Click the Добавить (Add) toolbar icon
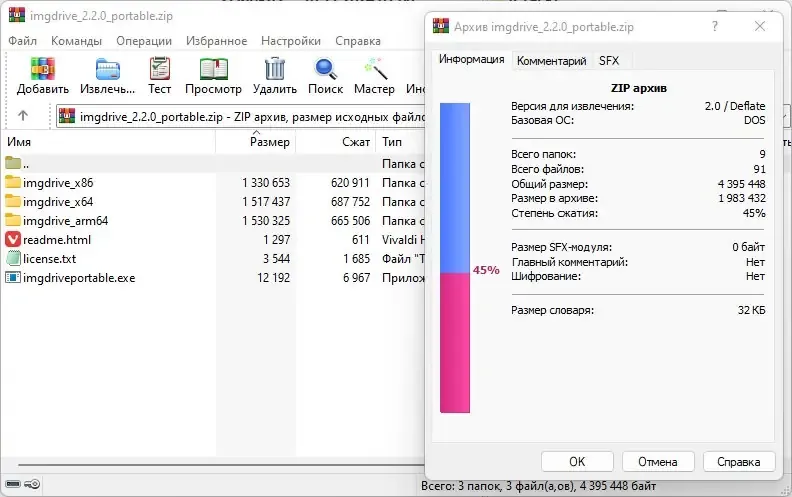The image size is (792, 497). click(x=42, y=69)
